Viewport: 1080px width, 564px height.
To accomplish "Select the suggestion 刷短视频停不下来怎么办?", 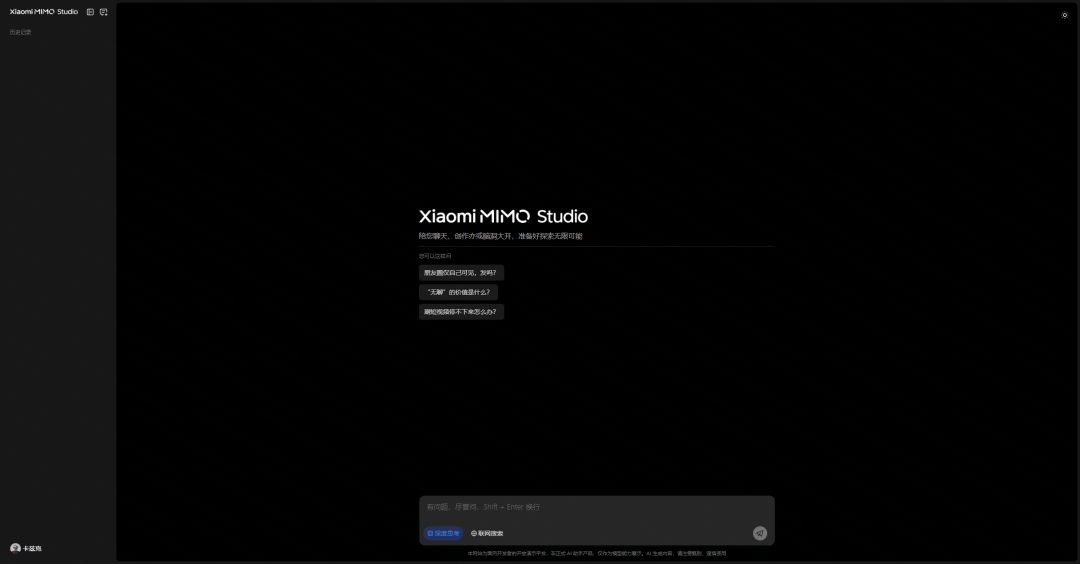I will (x=461, y=312).
